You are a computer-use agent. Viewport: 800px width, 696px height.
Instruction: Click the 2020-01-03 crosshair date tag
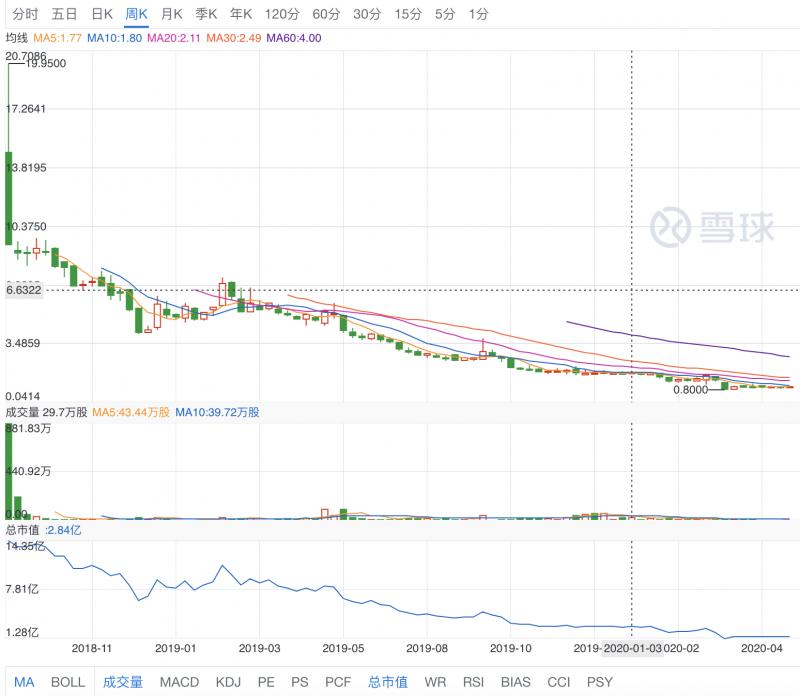coord(633,649)
